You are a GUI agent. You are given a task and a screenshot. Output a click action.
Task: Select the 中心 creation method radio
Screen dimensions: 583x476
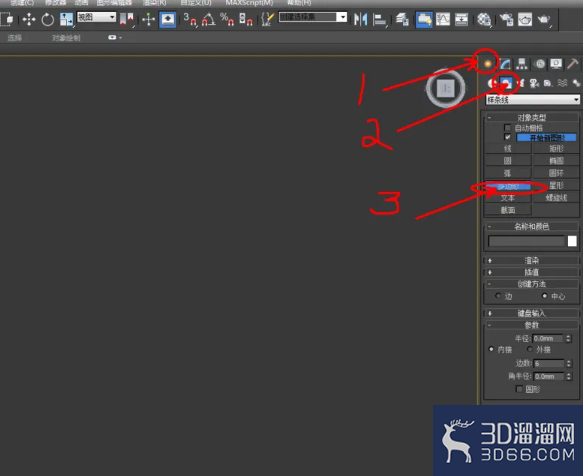click(544, 296)
